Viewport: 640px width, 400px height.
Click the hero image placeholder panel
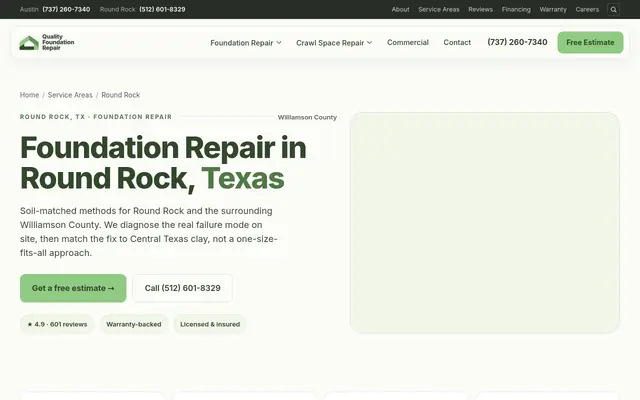coord(484,223)
